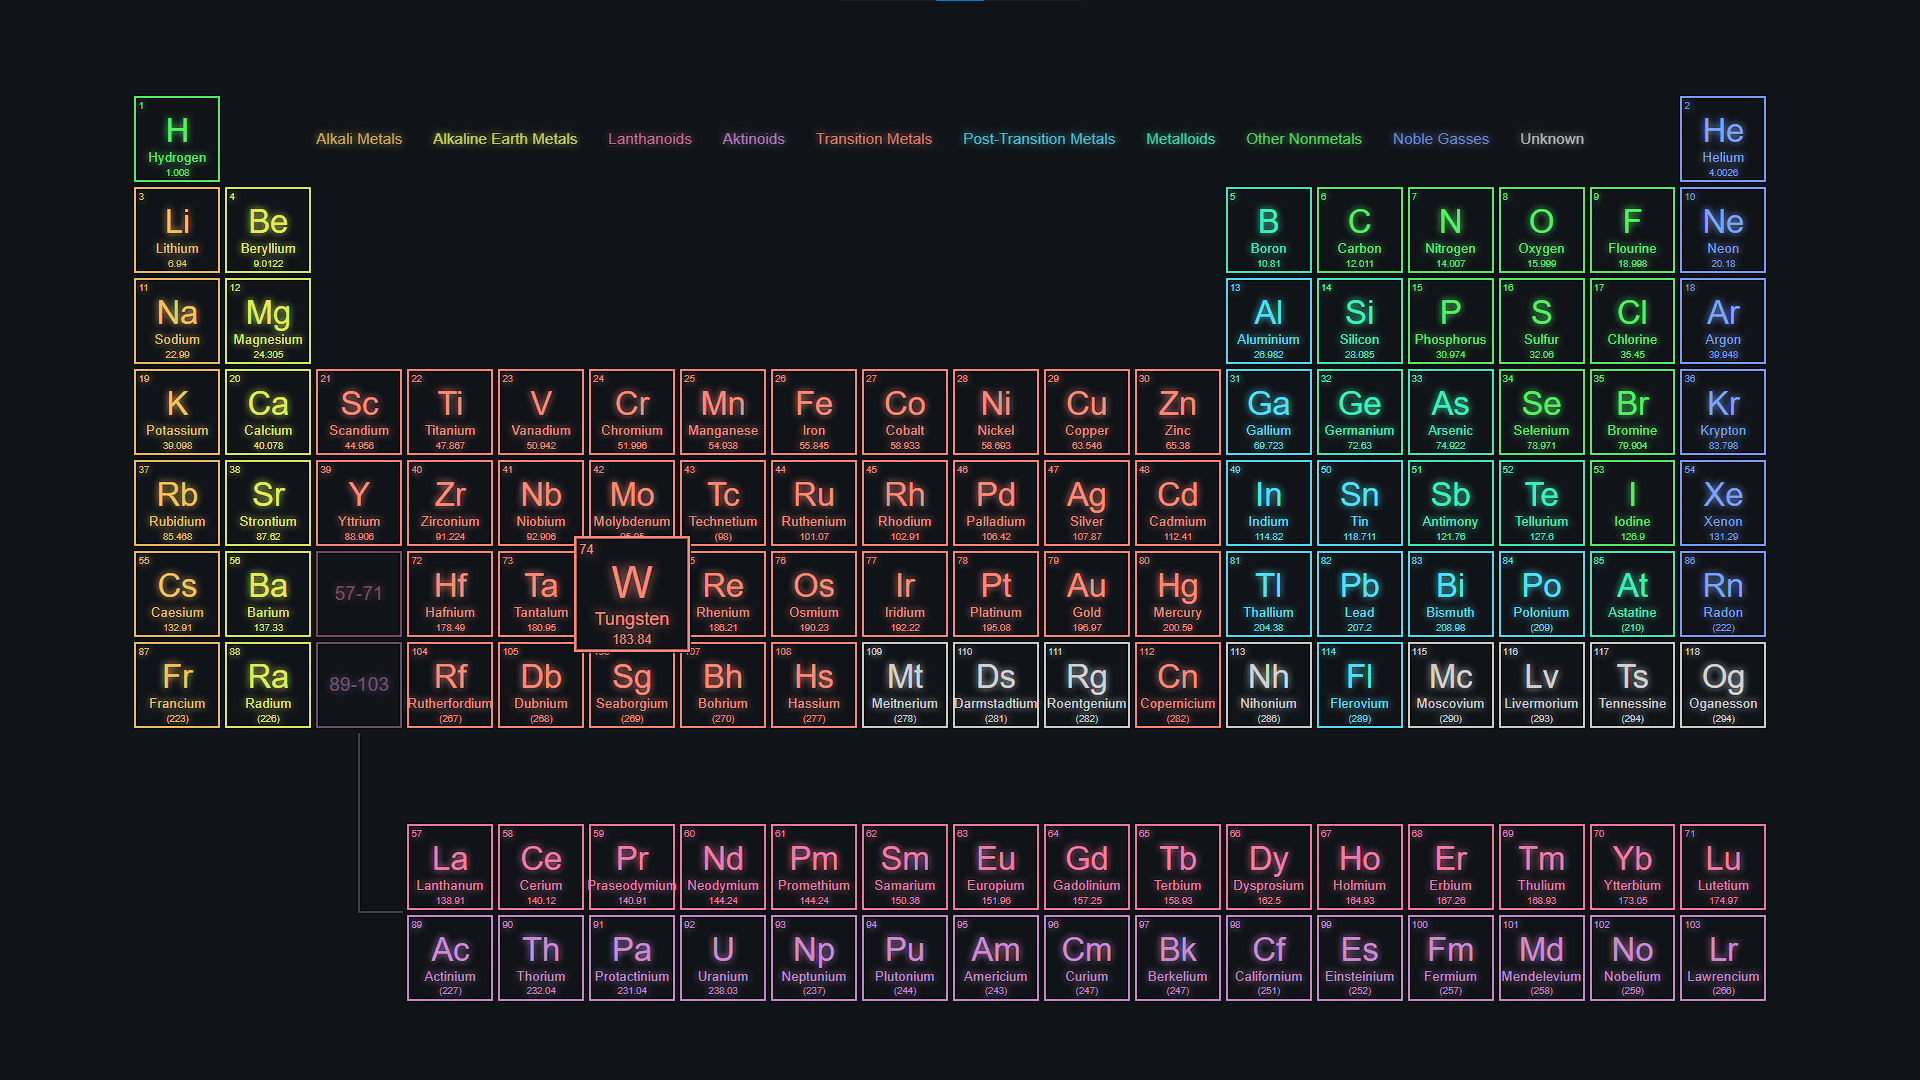Click the Hydrogen element tile
The width and height of the screenshot is (1920, 1080).
pos(177,139)
